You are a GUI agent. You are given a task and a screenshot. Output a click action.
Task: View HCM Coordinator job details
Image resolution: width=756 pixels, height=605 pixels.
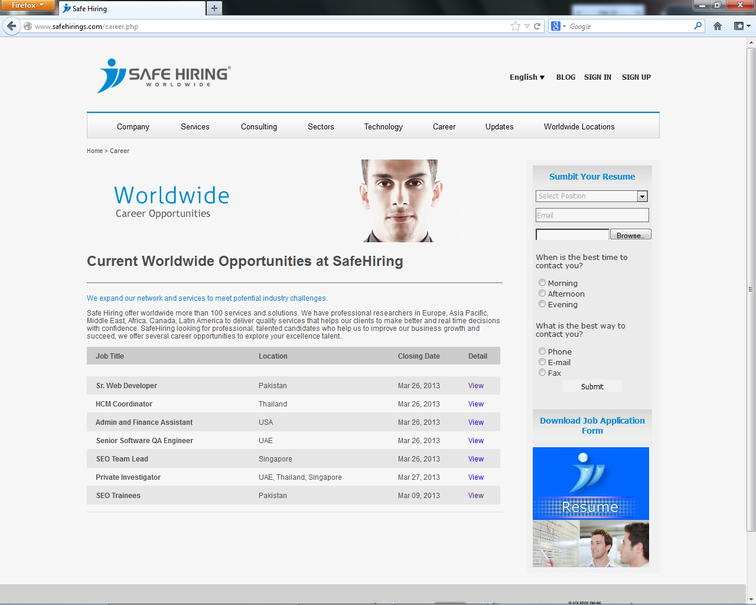(x=476, y=404)
